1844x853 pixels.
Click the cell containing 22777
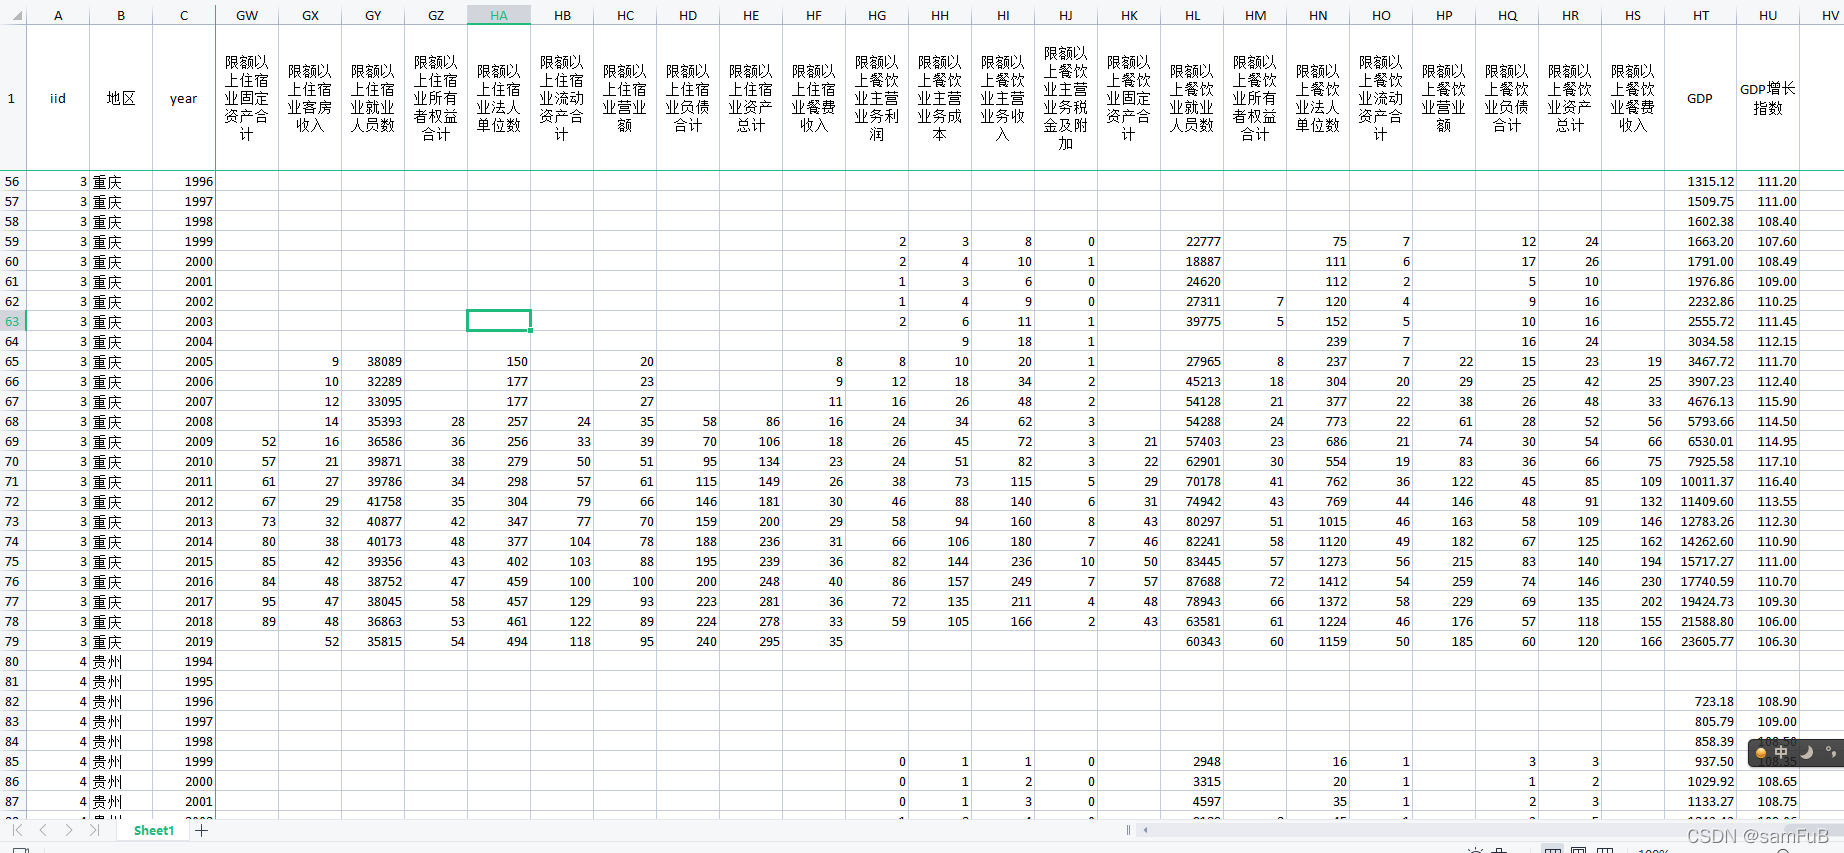1192,241
